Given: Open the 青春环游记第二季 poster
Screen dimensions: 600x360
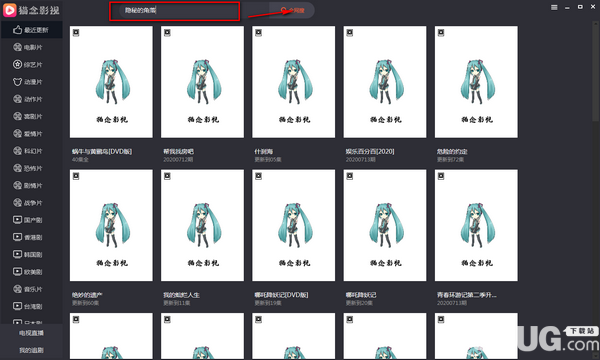Looking at the screenshot, I should pos(476,225).
